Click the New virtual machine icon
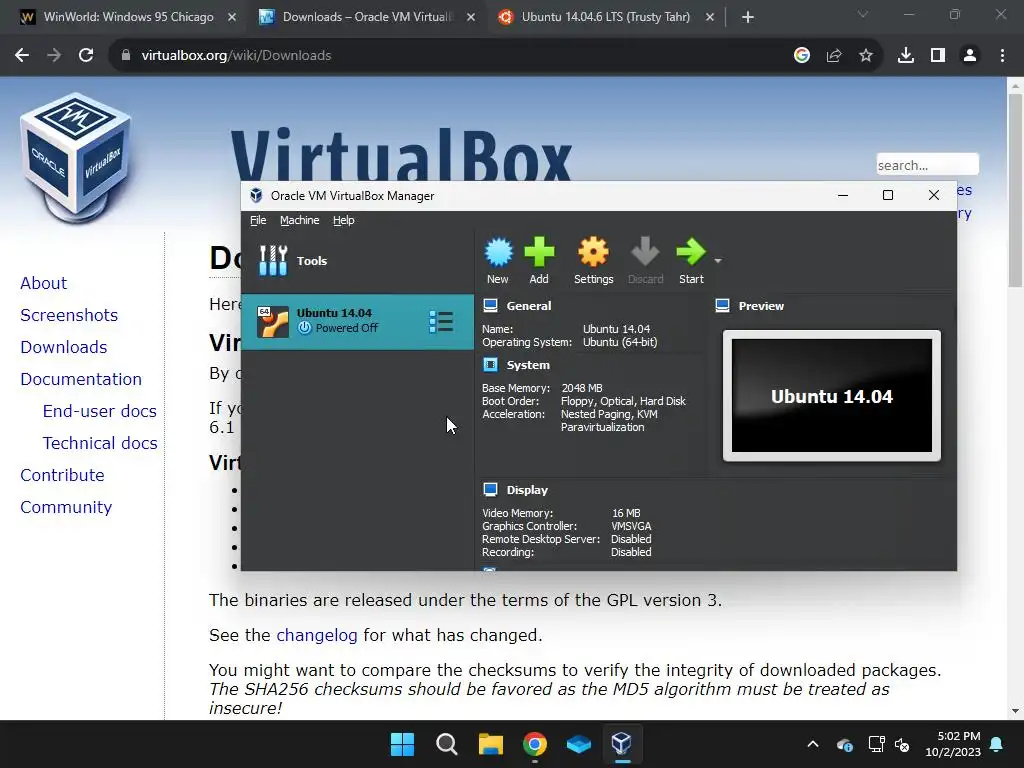The height and width of the screenshot is (768, 1024). point(498,253)
